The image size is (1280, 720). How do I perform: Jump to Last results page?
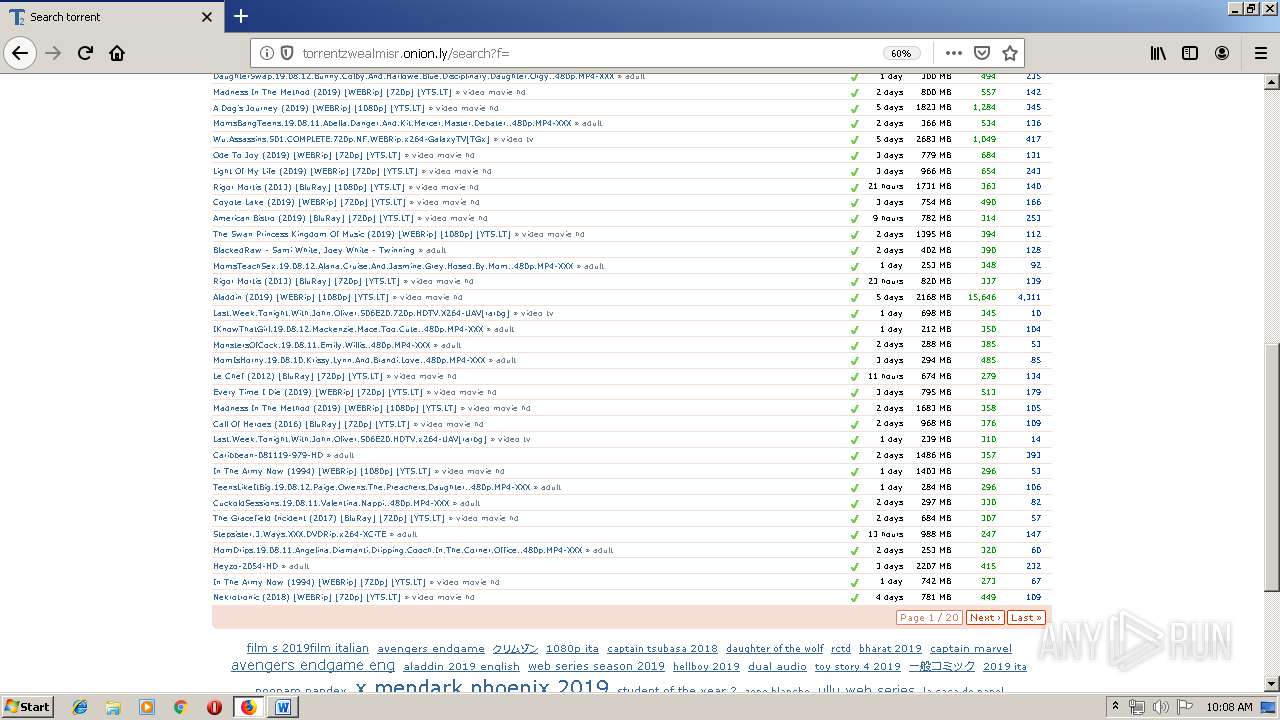coord(1026,617)
